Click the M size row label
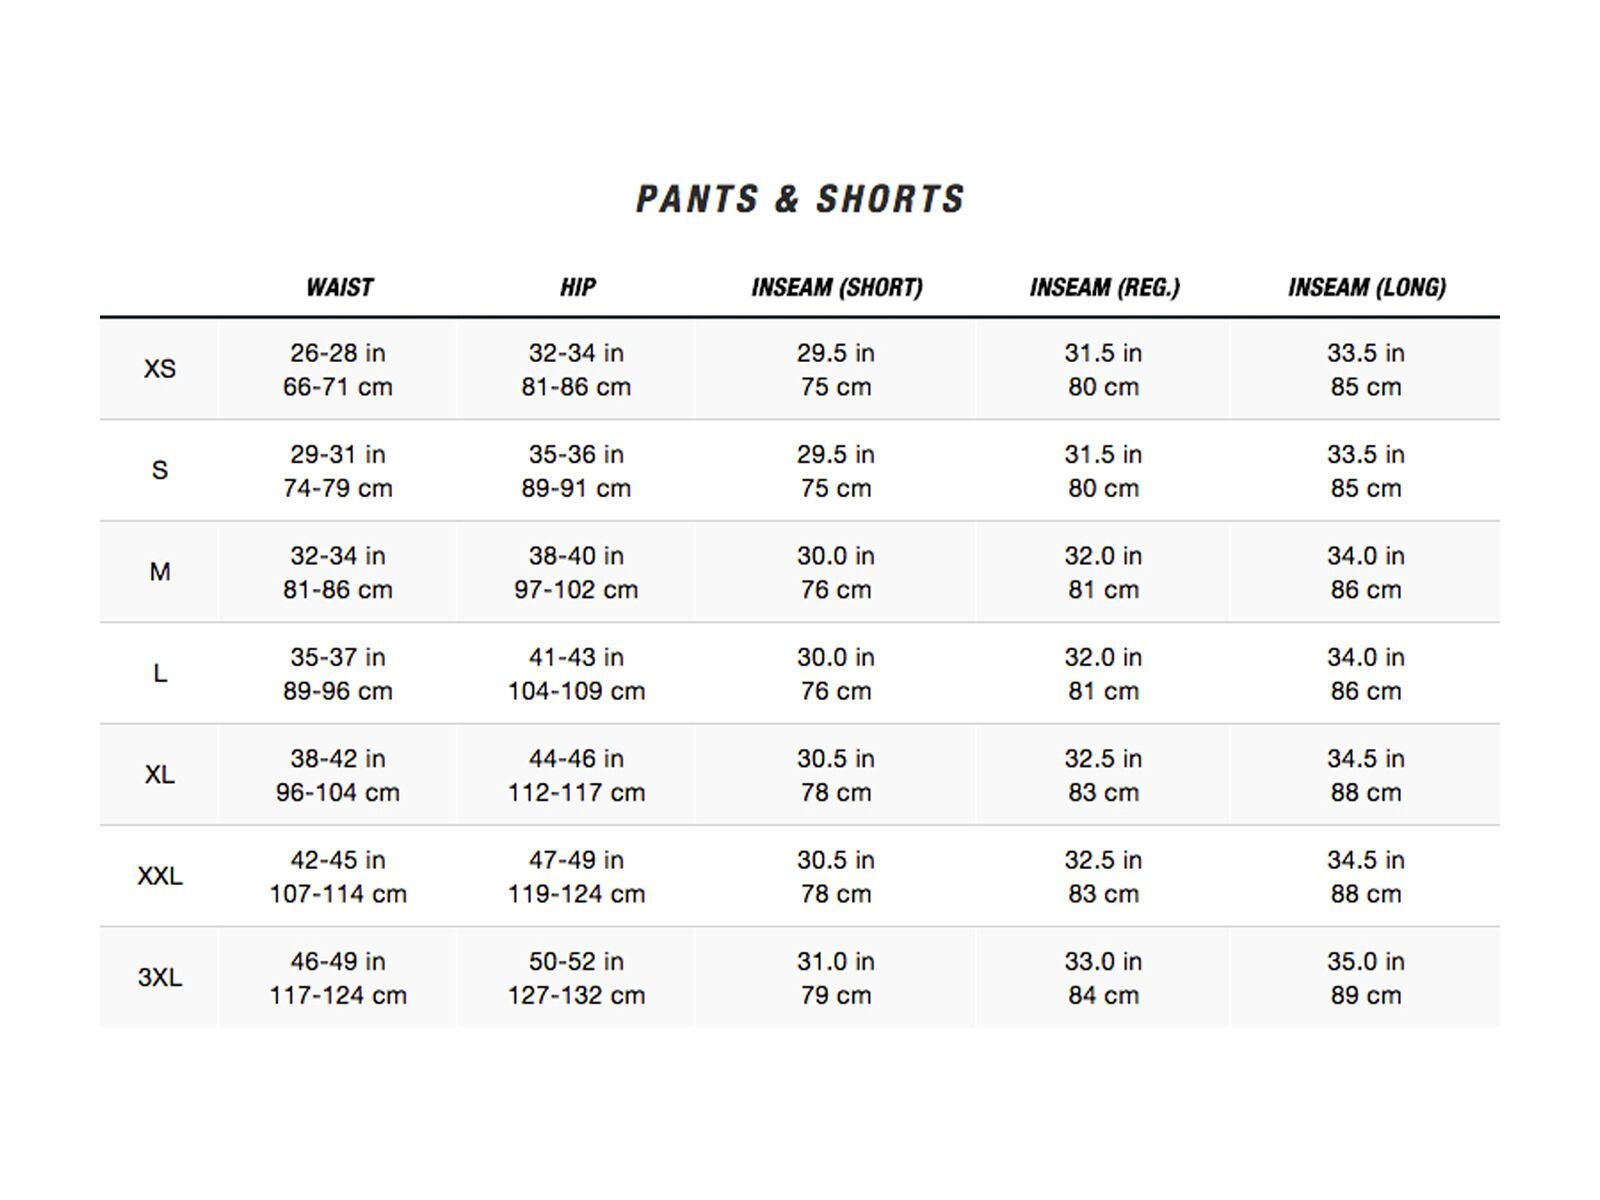The image size is (1600, 1200). [160, 572]
